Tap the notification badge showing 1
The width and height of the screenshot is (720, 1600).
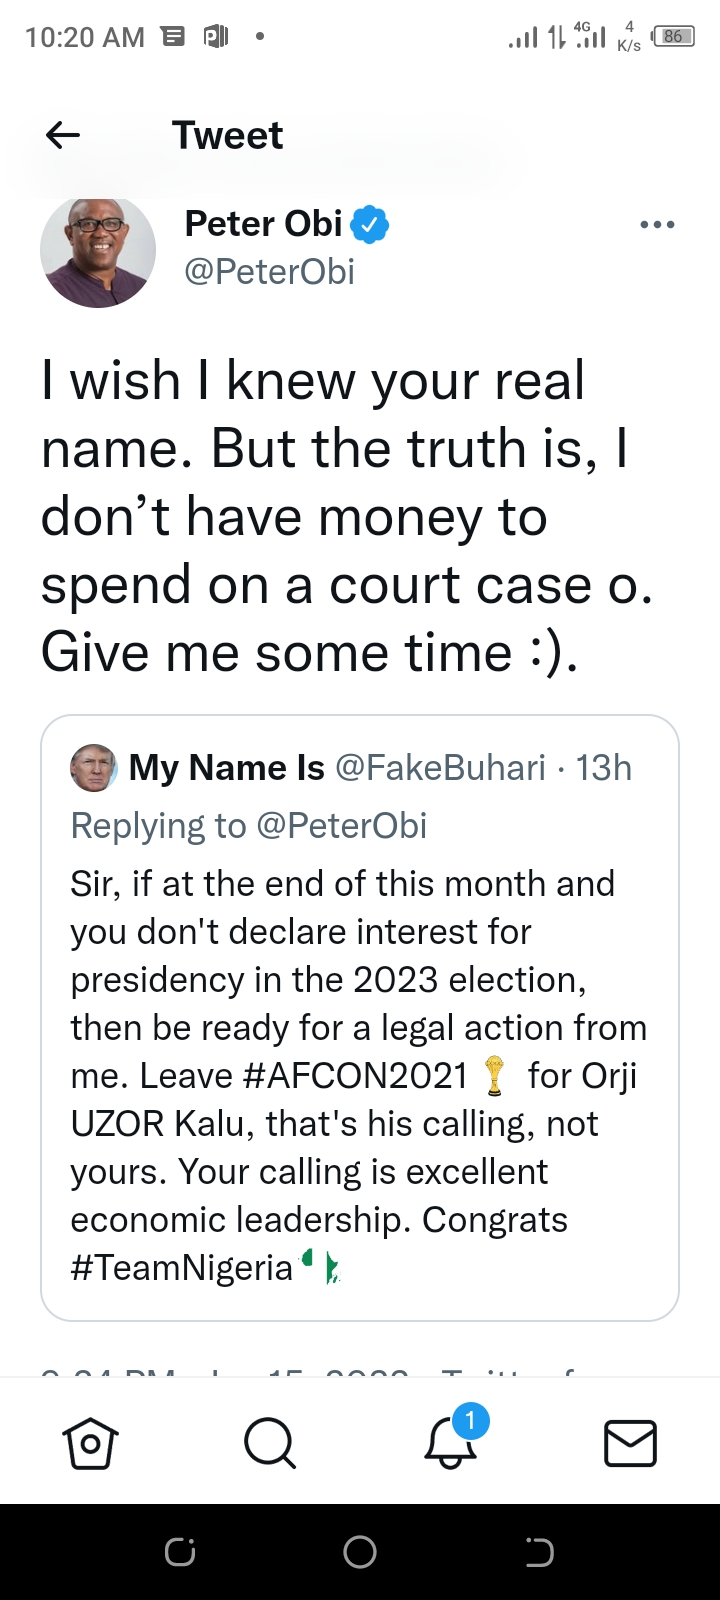470,1420
